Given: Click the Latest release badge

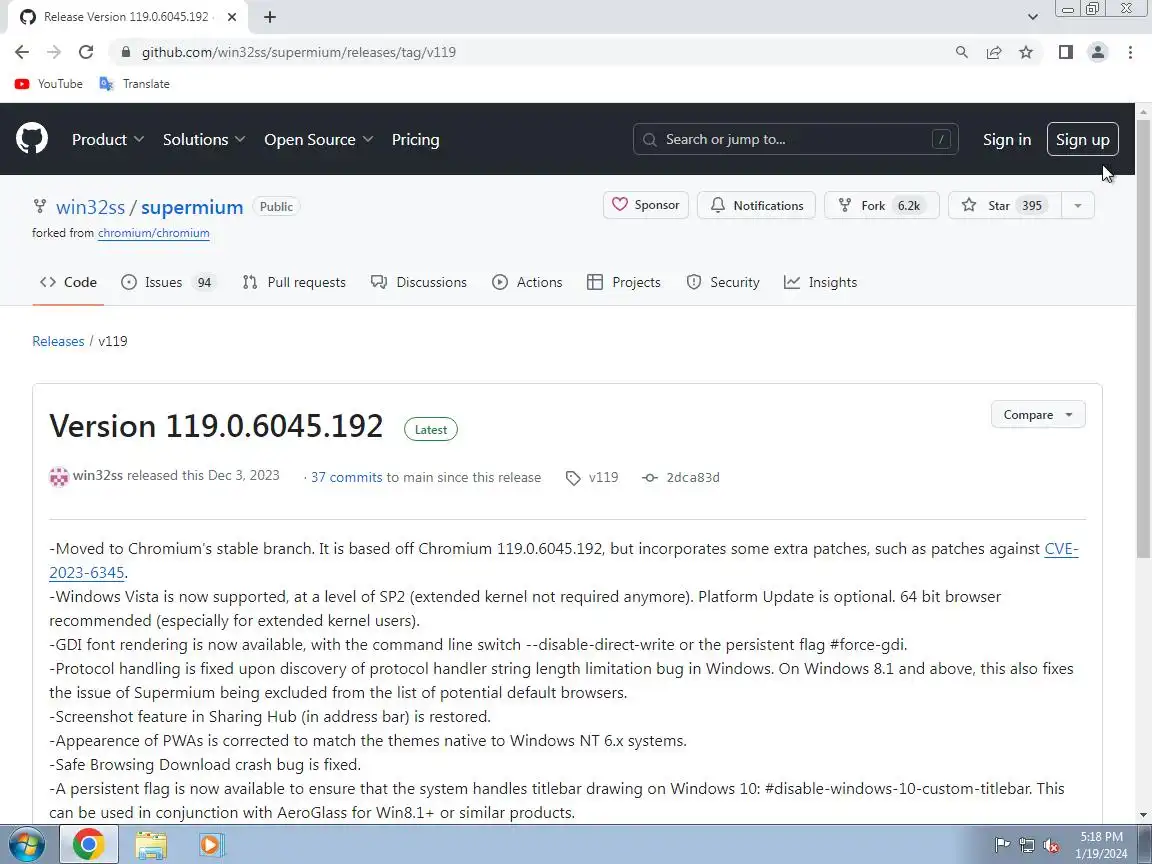Looking at the screenshot, I should (431, 430).
